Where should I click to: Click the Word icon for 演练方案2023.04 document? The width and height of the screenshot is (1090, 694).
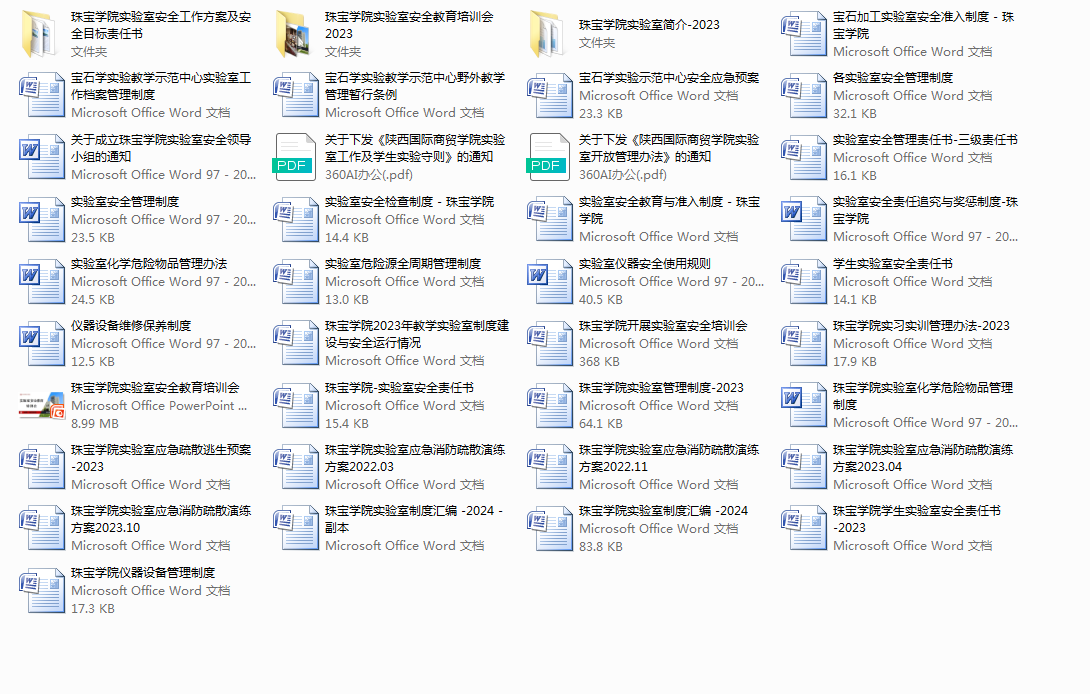point(802,467)
